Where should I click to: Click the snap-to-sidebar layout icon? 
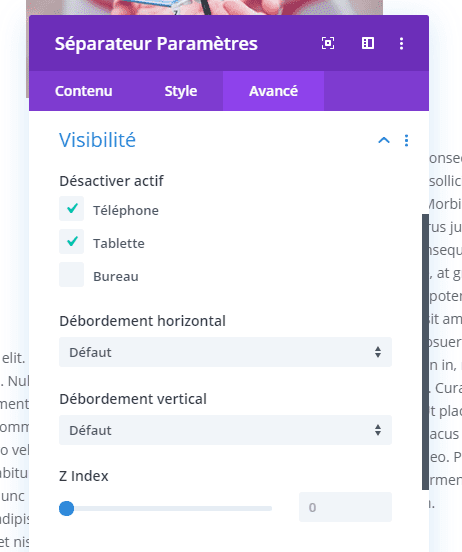click(x=368, y=43)
